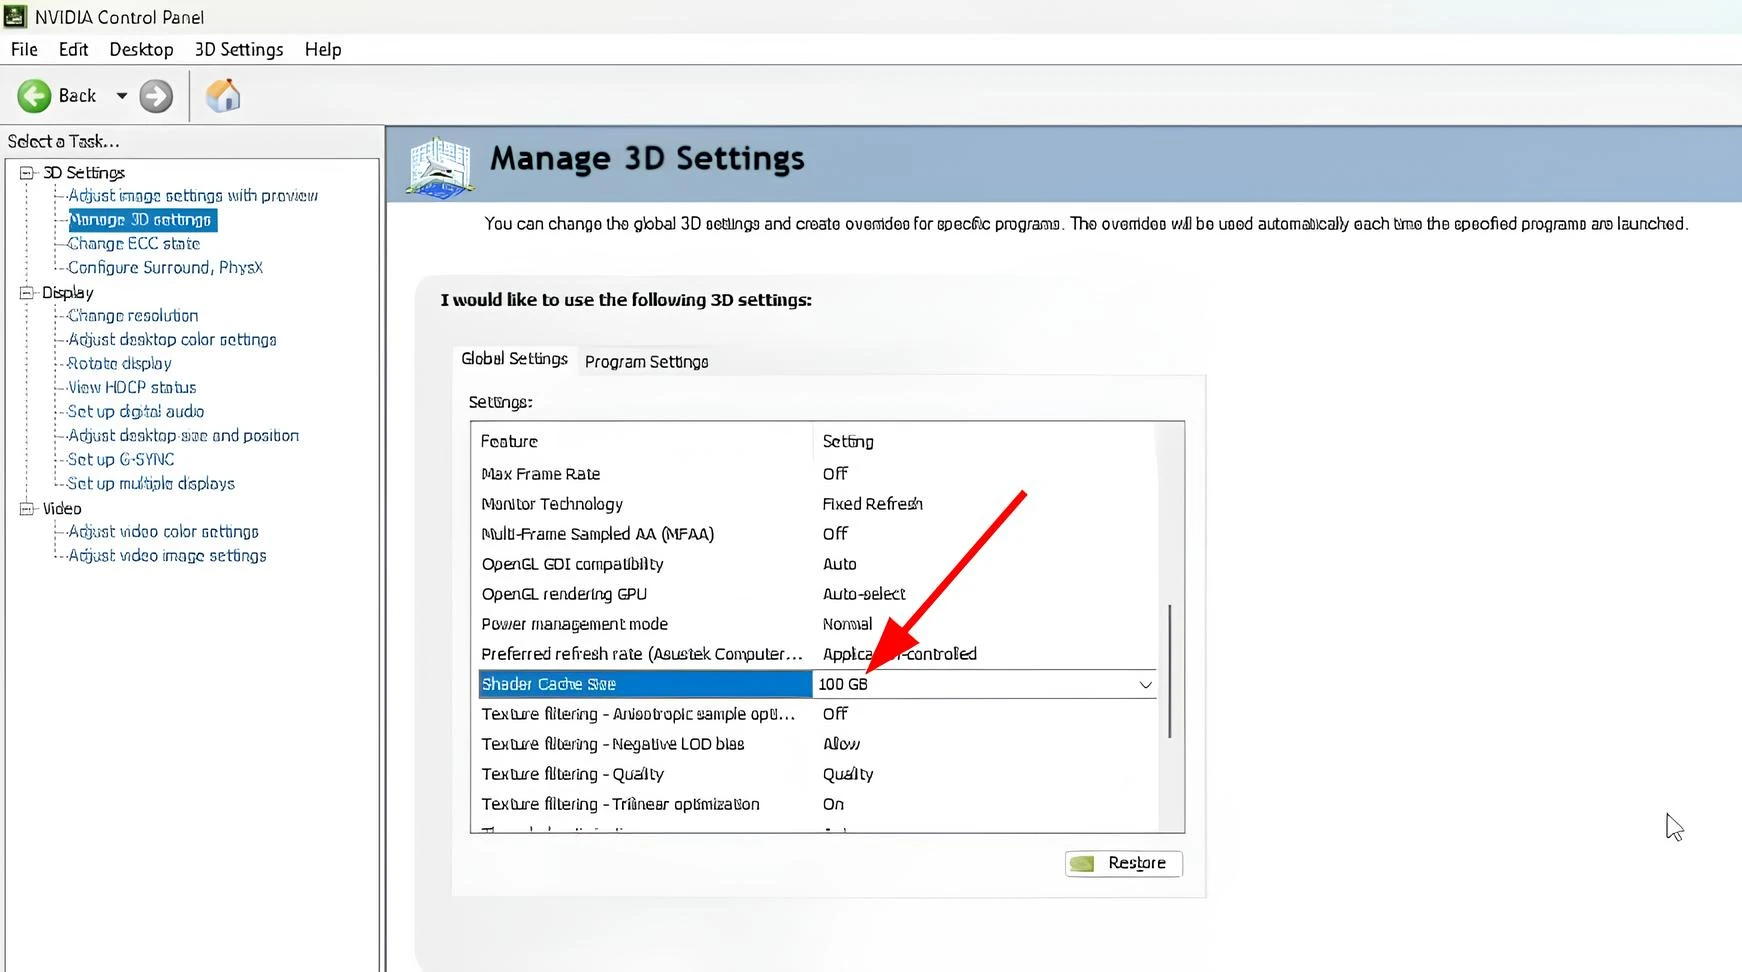This screenshot has height=972, width=1742.
Task: Click the Manage 3D Settings header icon
Action: click(439, 166)
